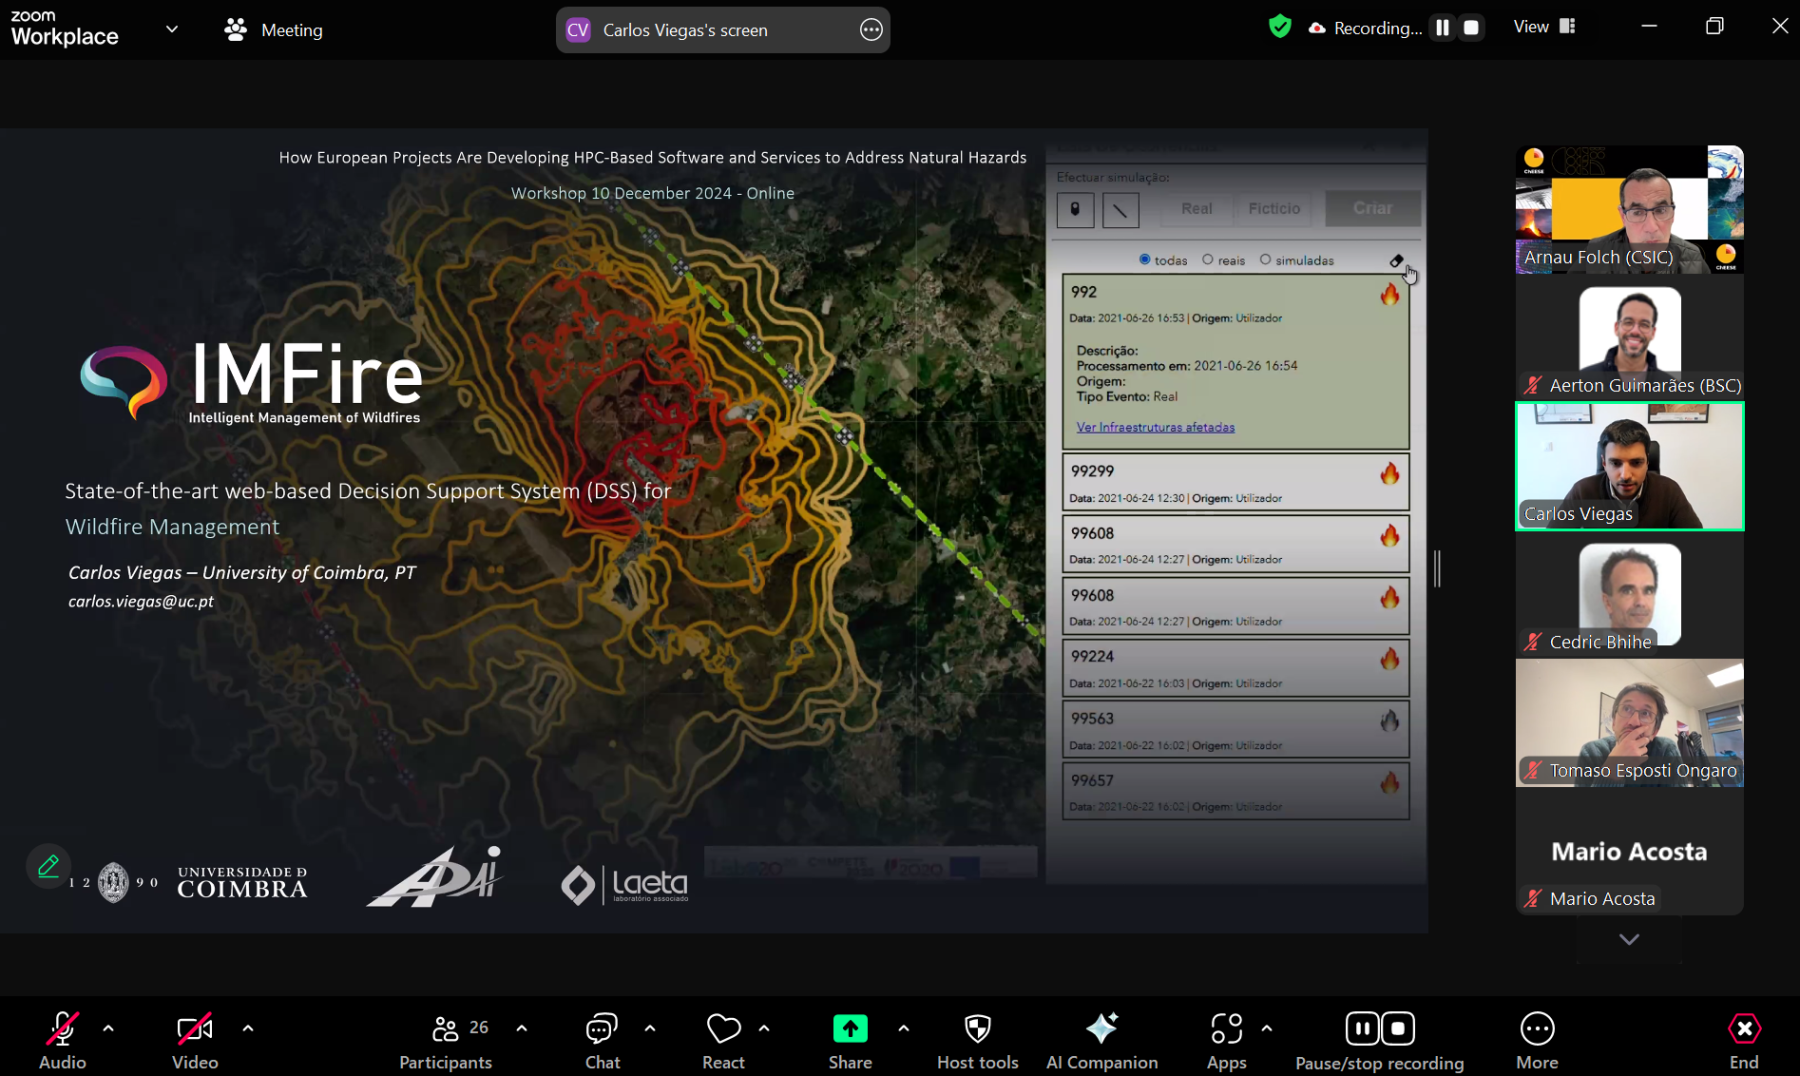Open Zoom Workplace dropdown chevron

coord(172,29)
